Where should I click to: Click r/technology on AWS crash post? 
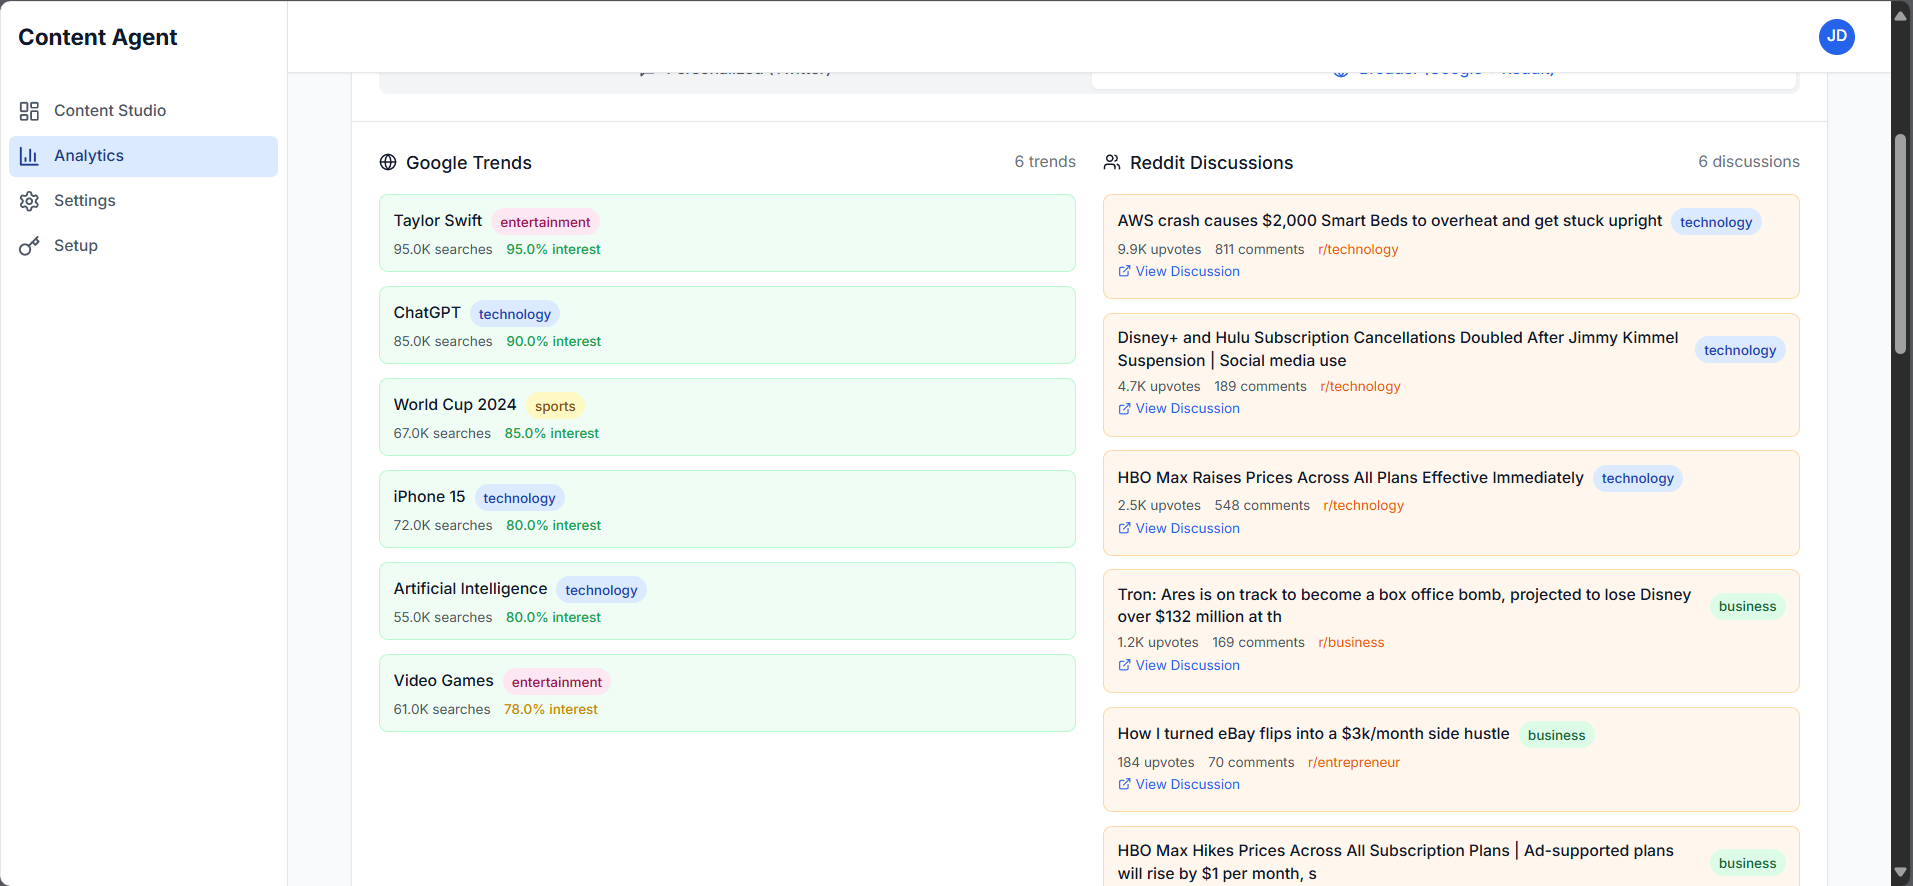tap(1358, 249)
